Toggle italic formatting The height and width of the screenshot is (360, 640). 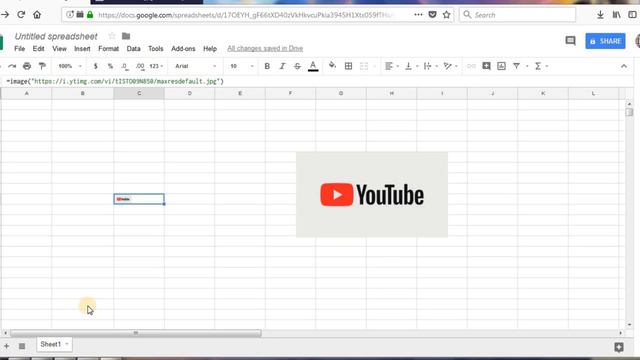tap(282, 66)
